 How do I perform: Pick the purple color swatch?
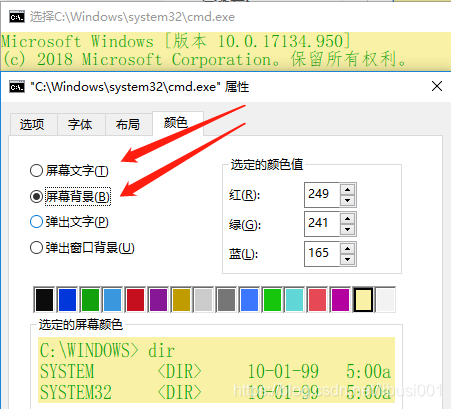(158, 300)
